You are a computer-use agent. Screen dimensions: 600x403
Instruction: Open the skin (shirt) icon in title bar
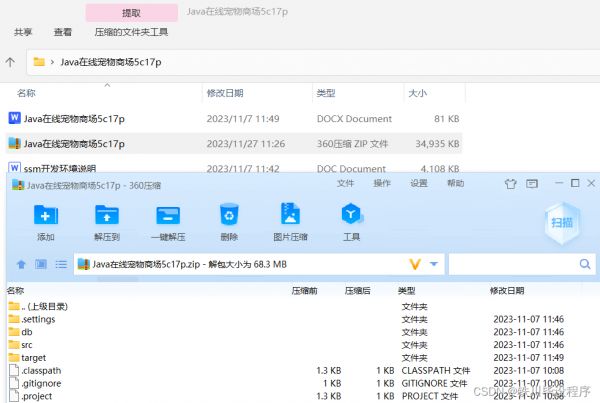pos(510,184)
